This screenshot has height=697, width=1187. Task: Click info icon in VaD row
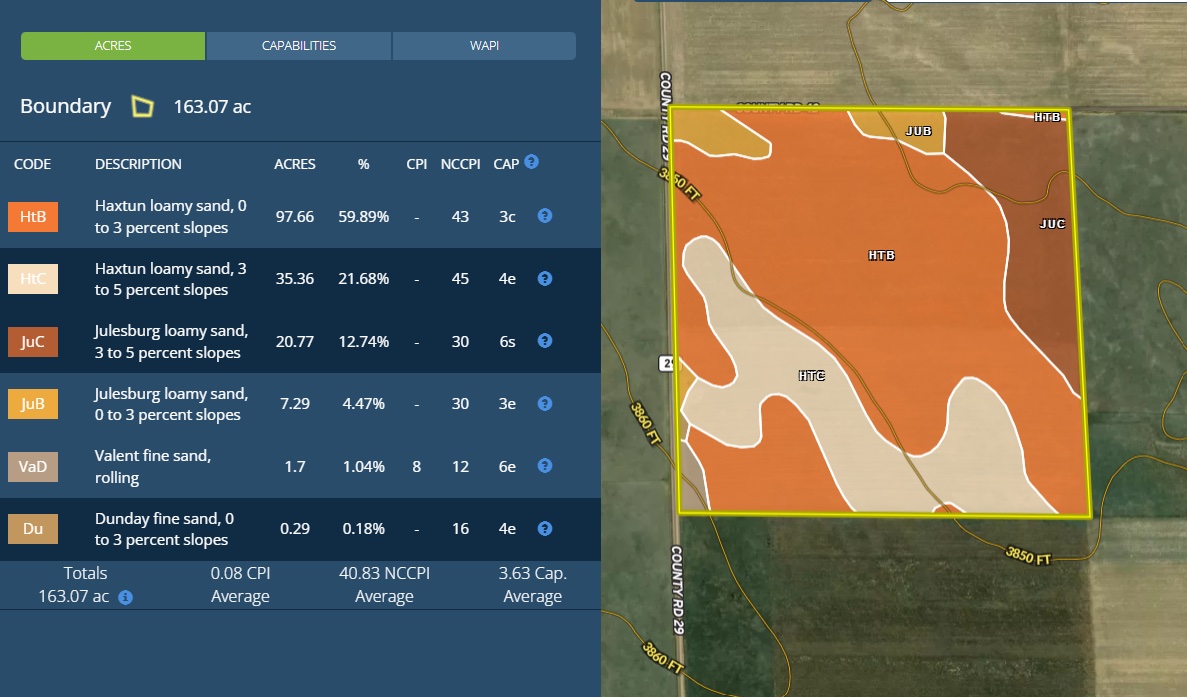545,466
